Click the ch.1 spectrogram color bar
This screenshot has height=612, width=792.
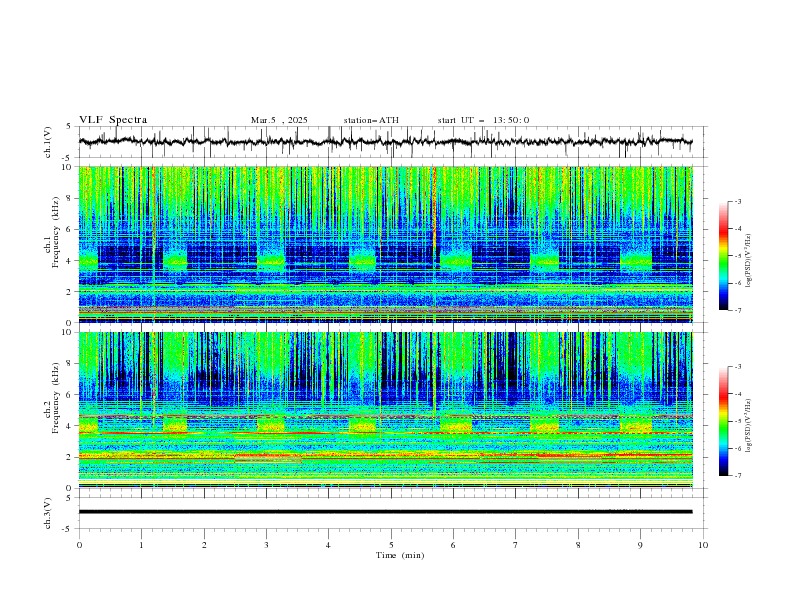click(x=724, y=256)
